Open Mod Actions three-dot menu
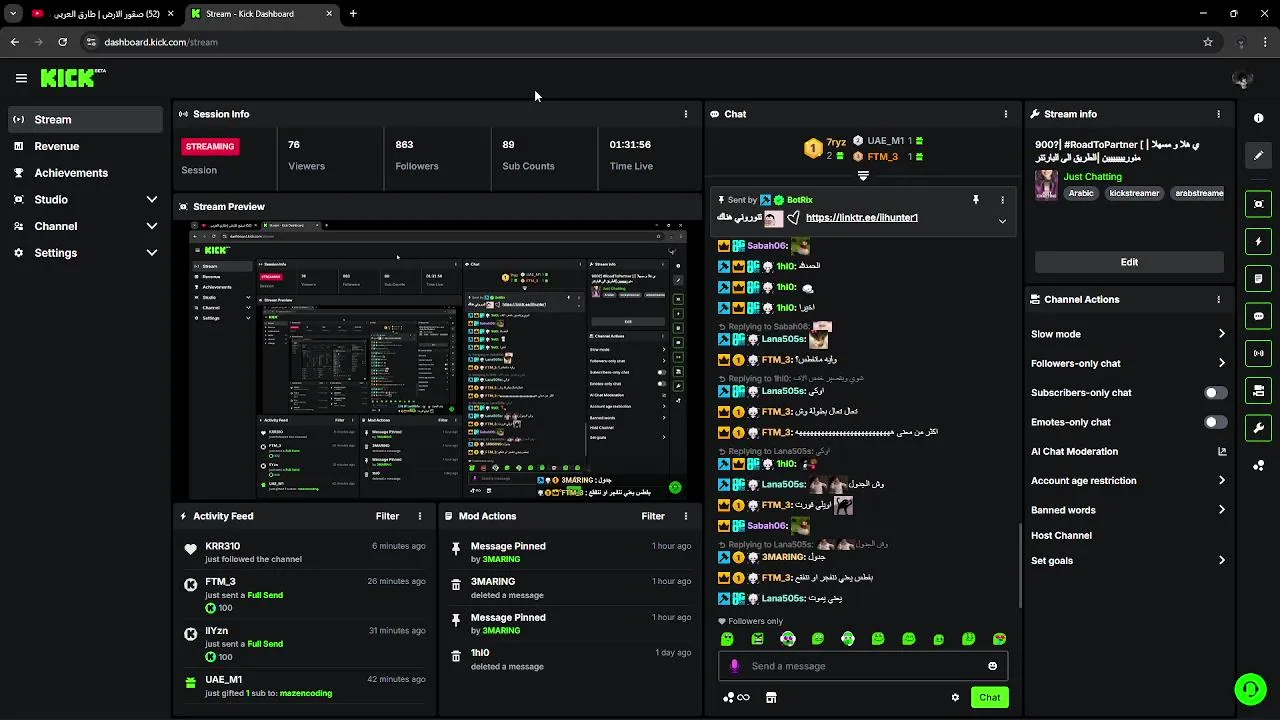The width and height of the screenshot is (1280, 720). click(x=686, y=516)
